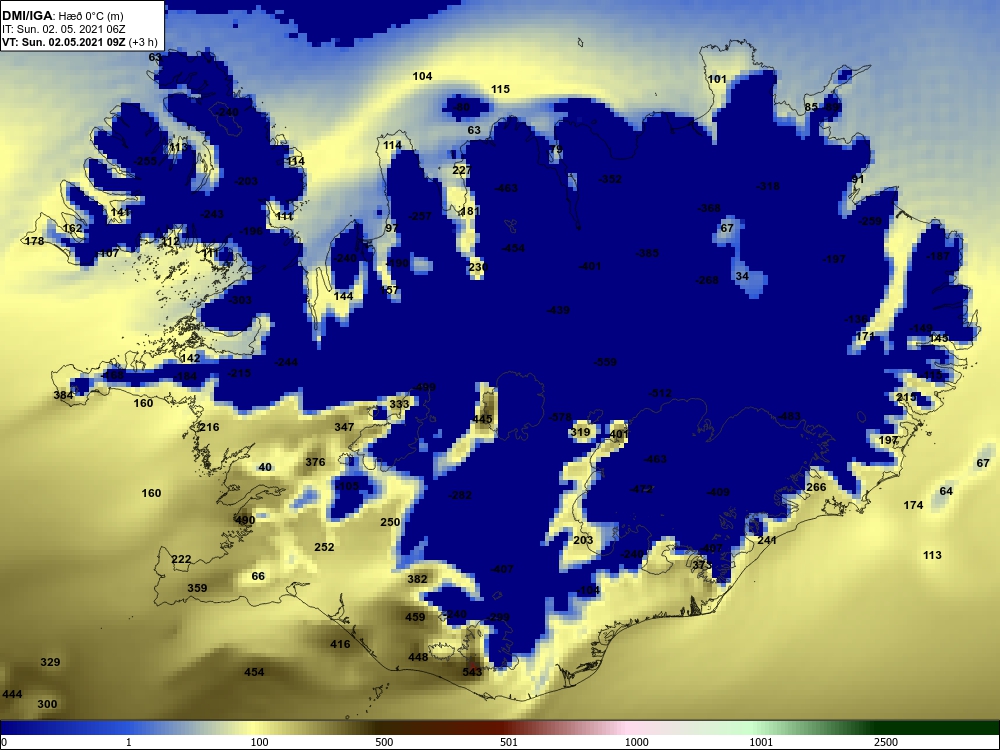Click the map value '359'
The image size is (1000, 750).
(x=197, y=588)
